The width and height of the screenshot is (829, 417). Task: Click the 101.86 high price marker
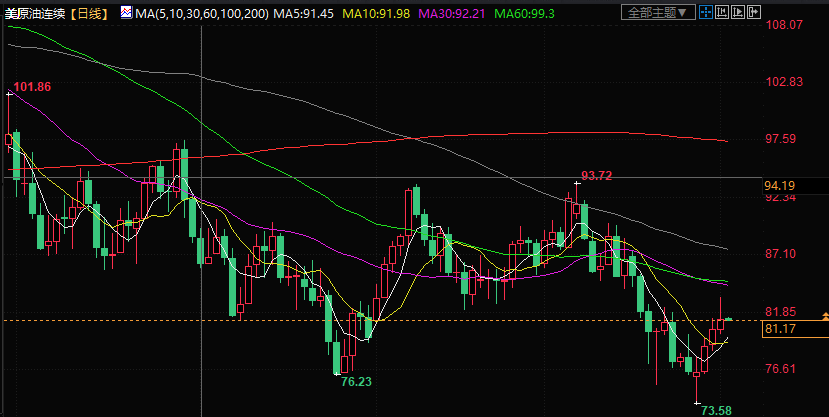click(33, 87)
